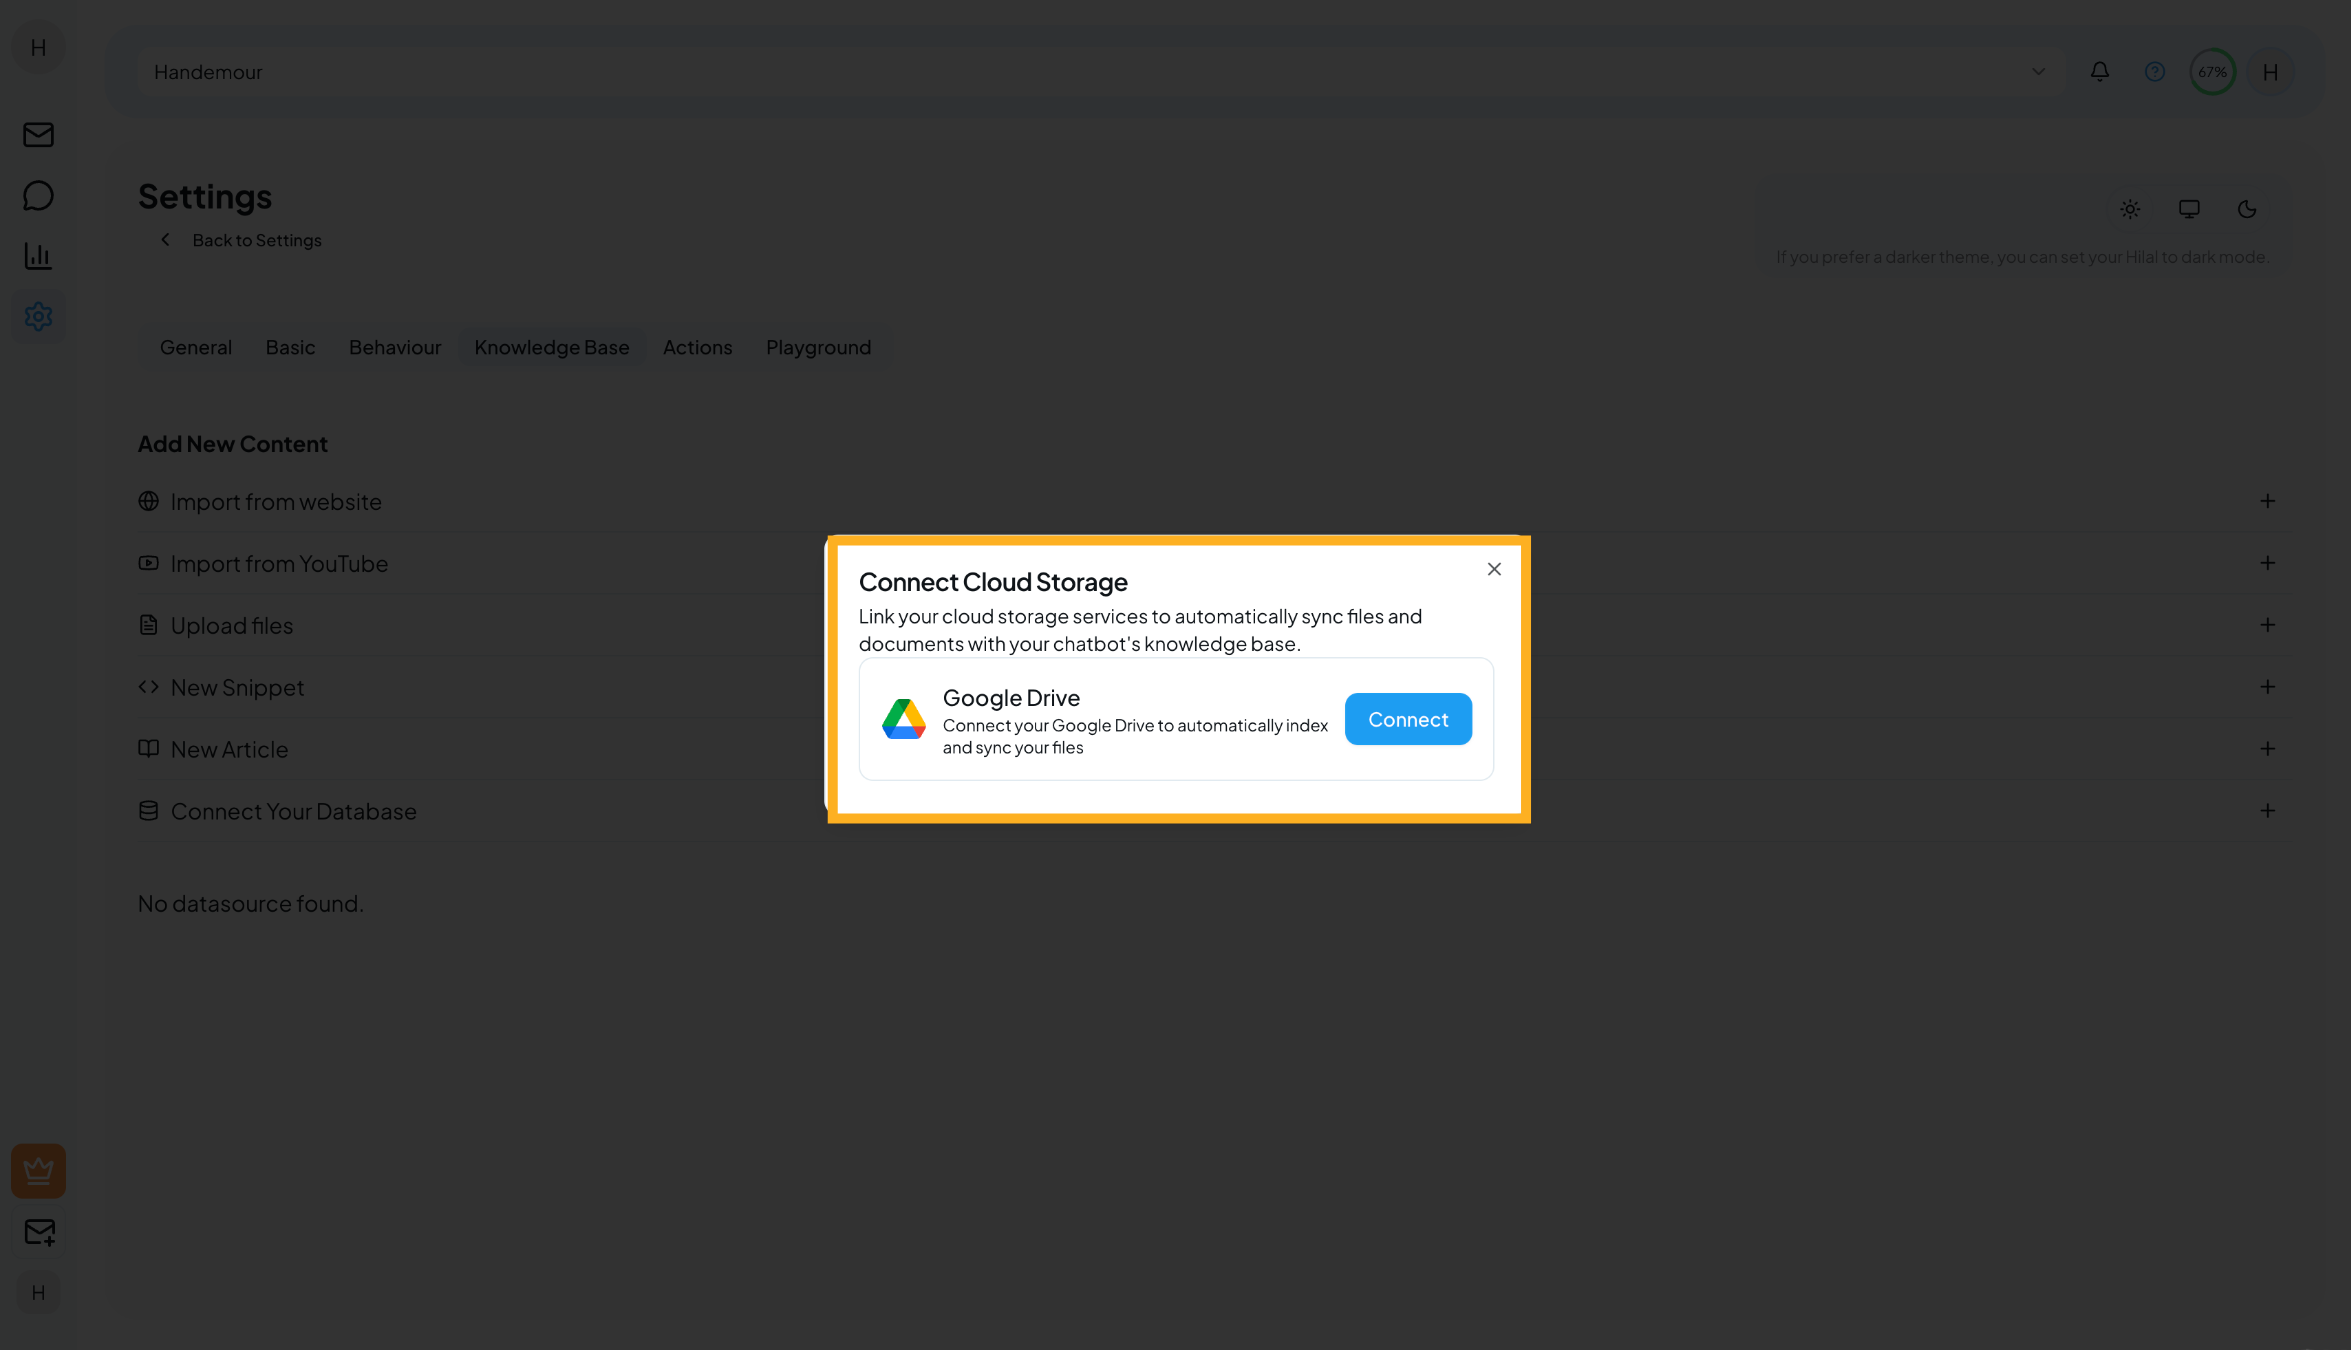
Task: Click the globe icon for website import
Action: click(148, 501)
